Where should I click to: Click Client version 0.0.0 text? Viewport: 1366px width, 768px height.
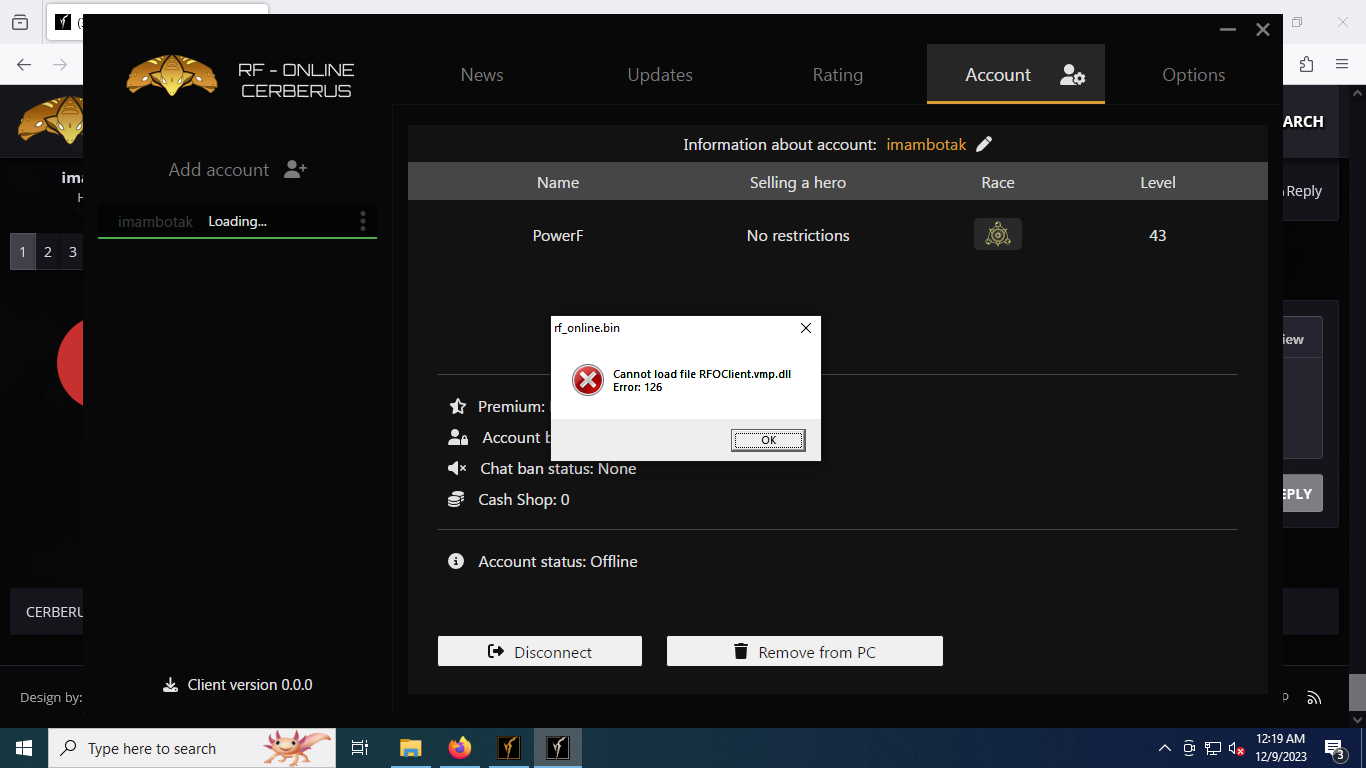[x=250, y=685]
